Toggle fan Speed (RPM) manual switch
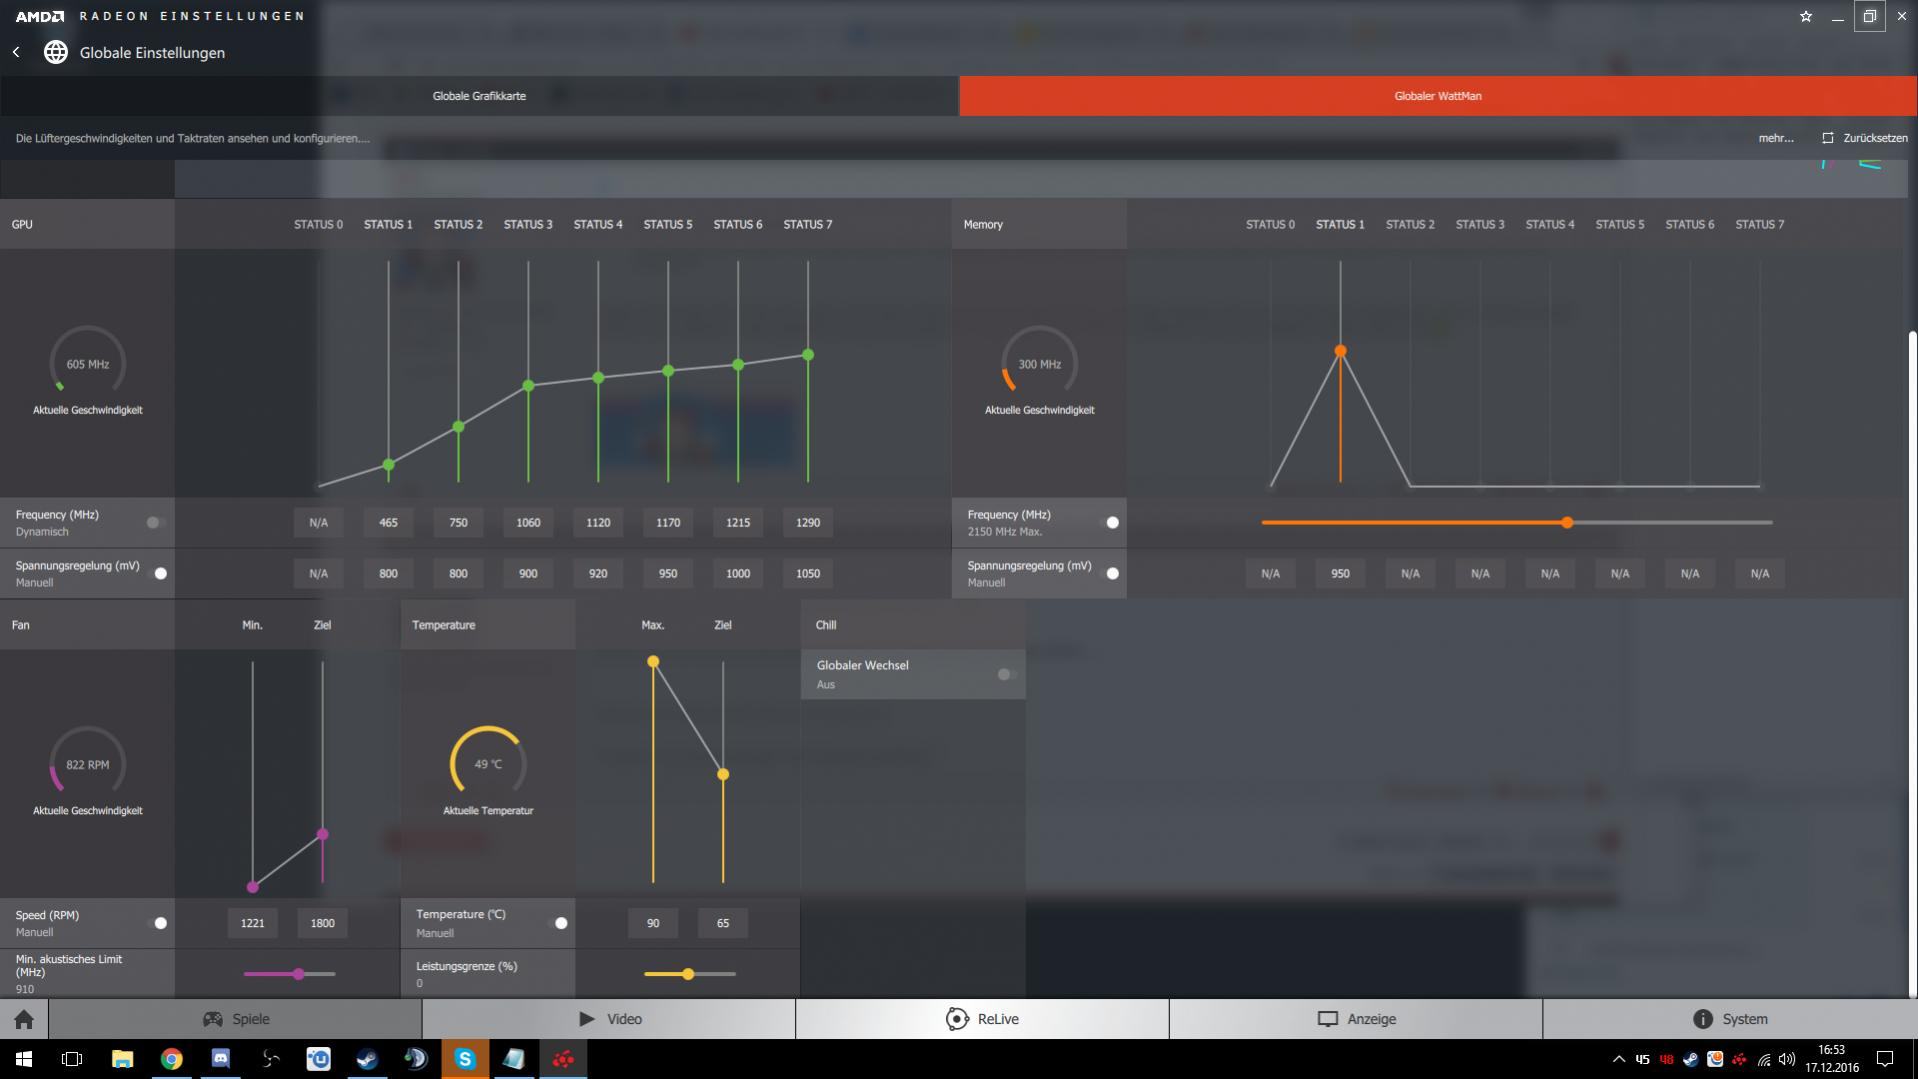Screen dimensions: 1918x1079 tap(157, 923)
